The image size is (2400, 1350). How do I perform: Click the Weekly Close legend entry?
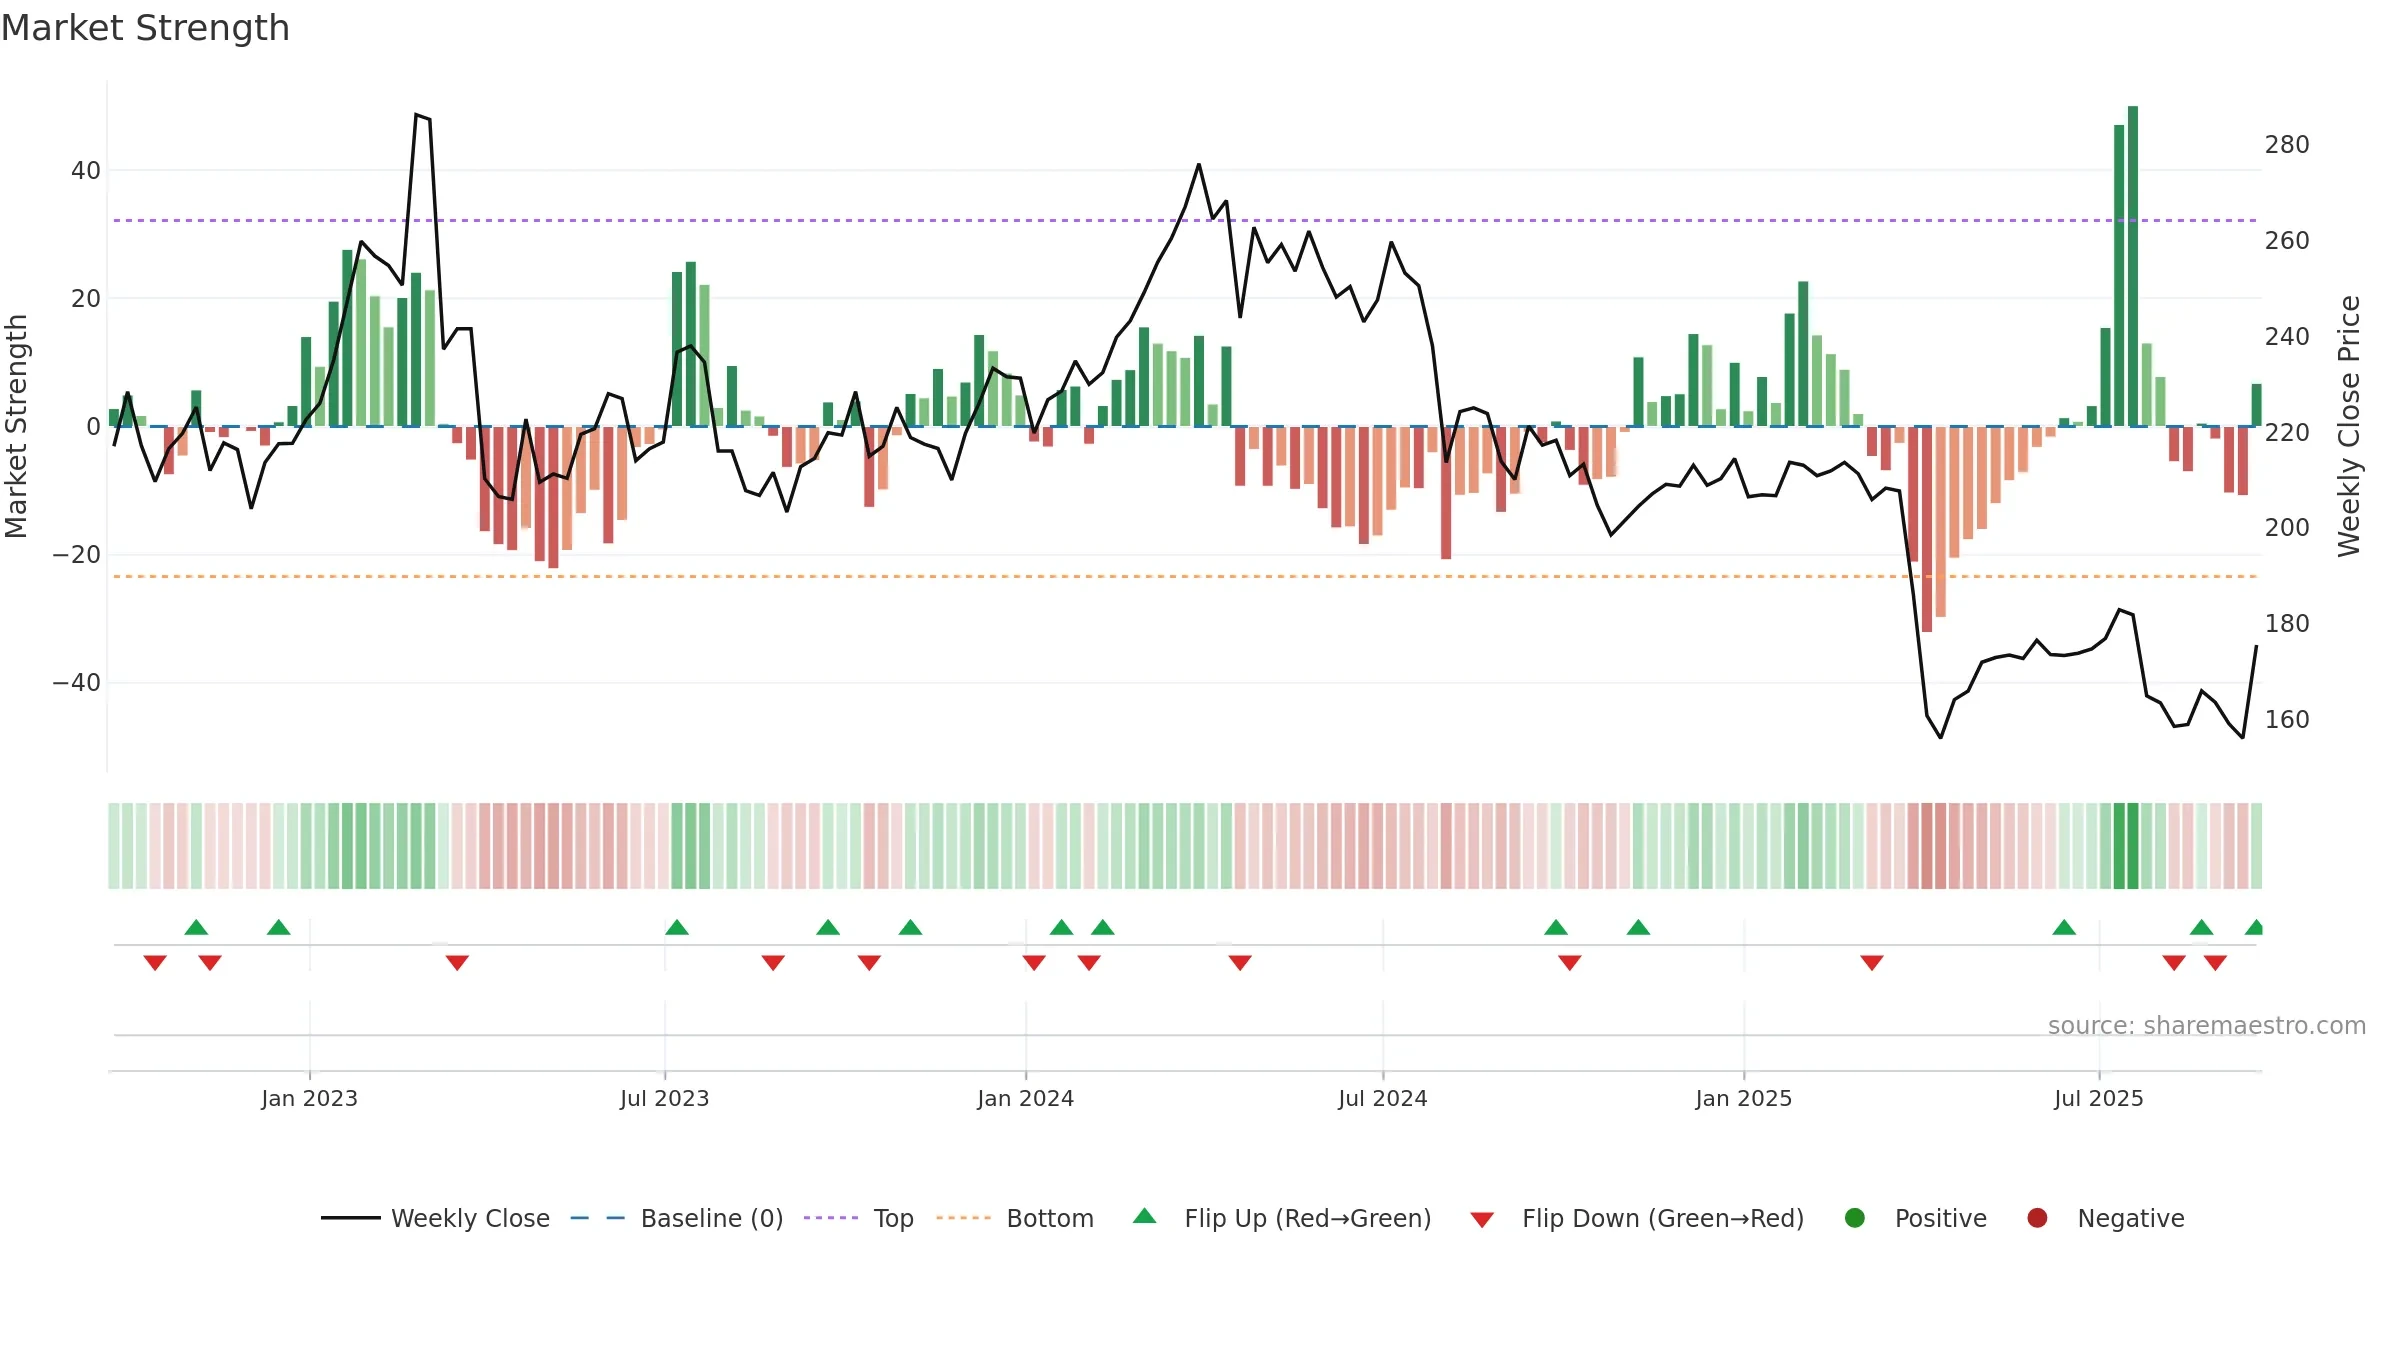tap(435, 1218)
